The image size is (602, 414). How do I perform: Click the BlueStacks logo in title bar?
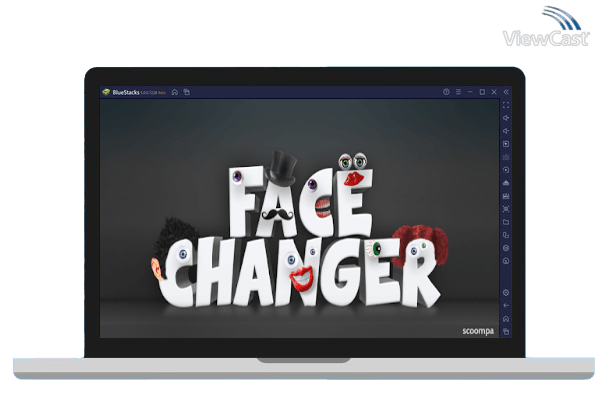pyautogui.click(x=106, y=92)
